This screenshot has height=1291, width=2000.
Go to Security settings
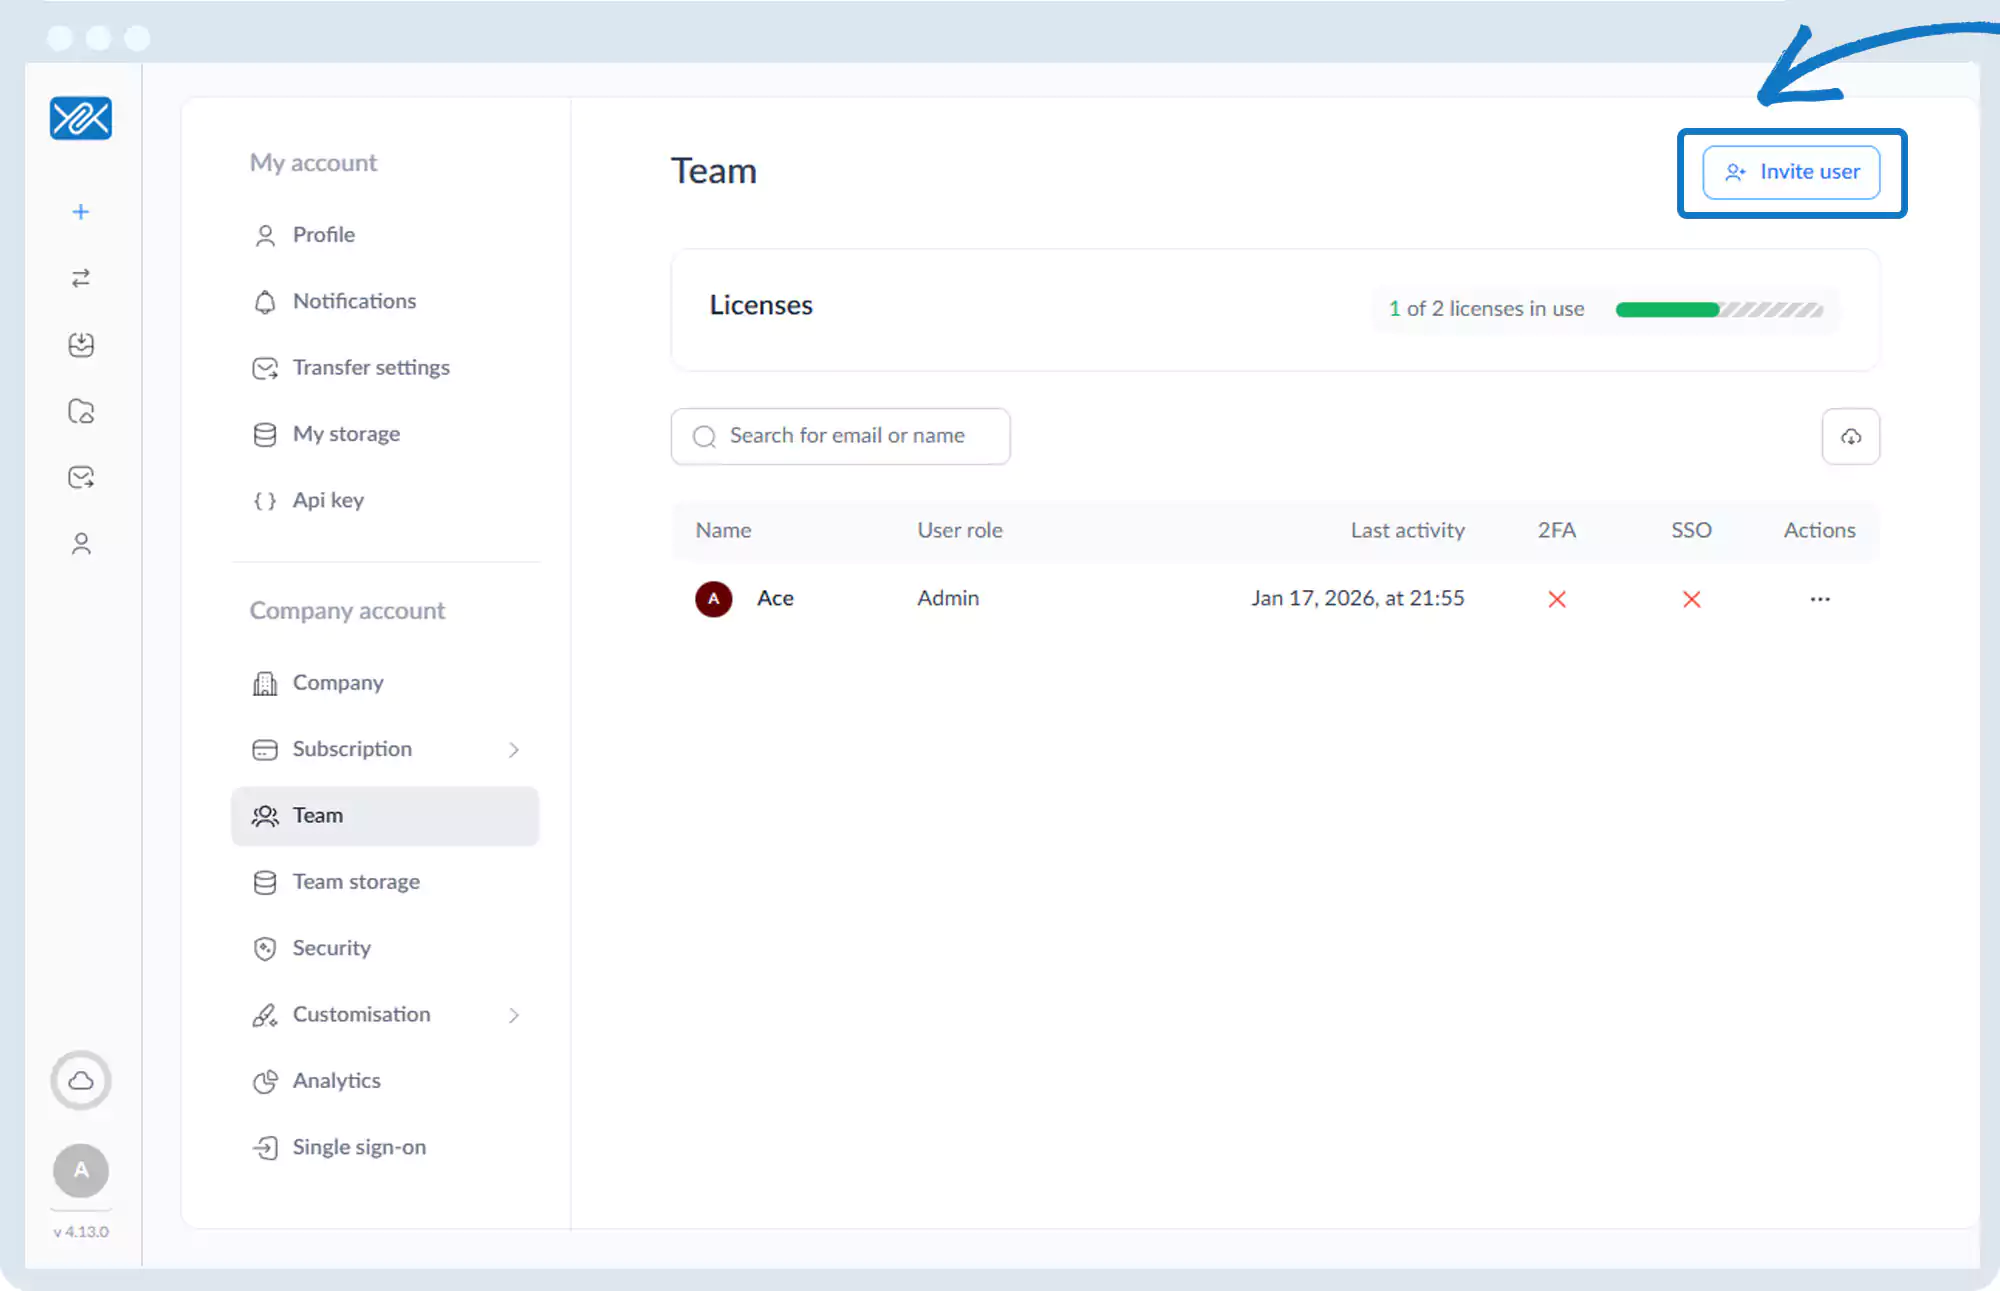click(331, 948)
